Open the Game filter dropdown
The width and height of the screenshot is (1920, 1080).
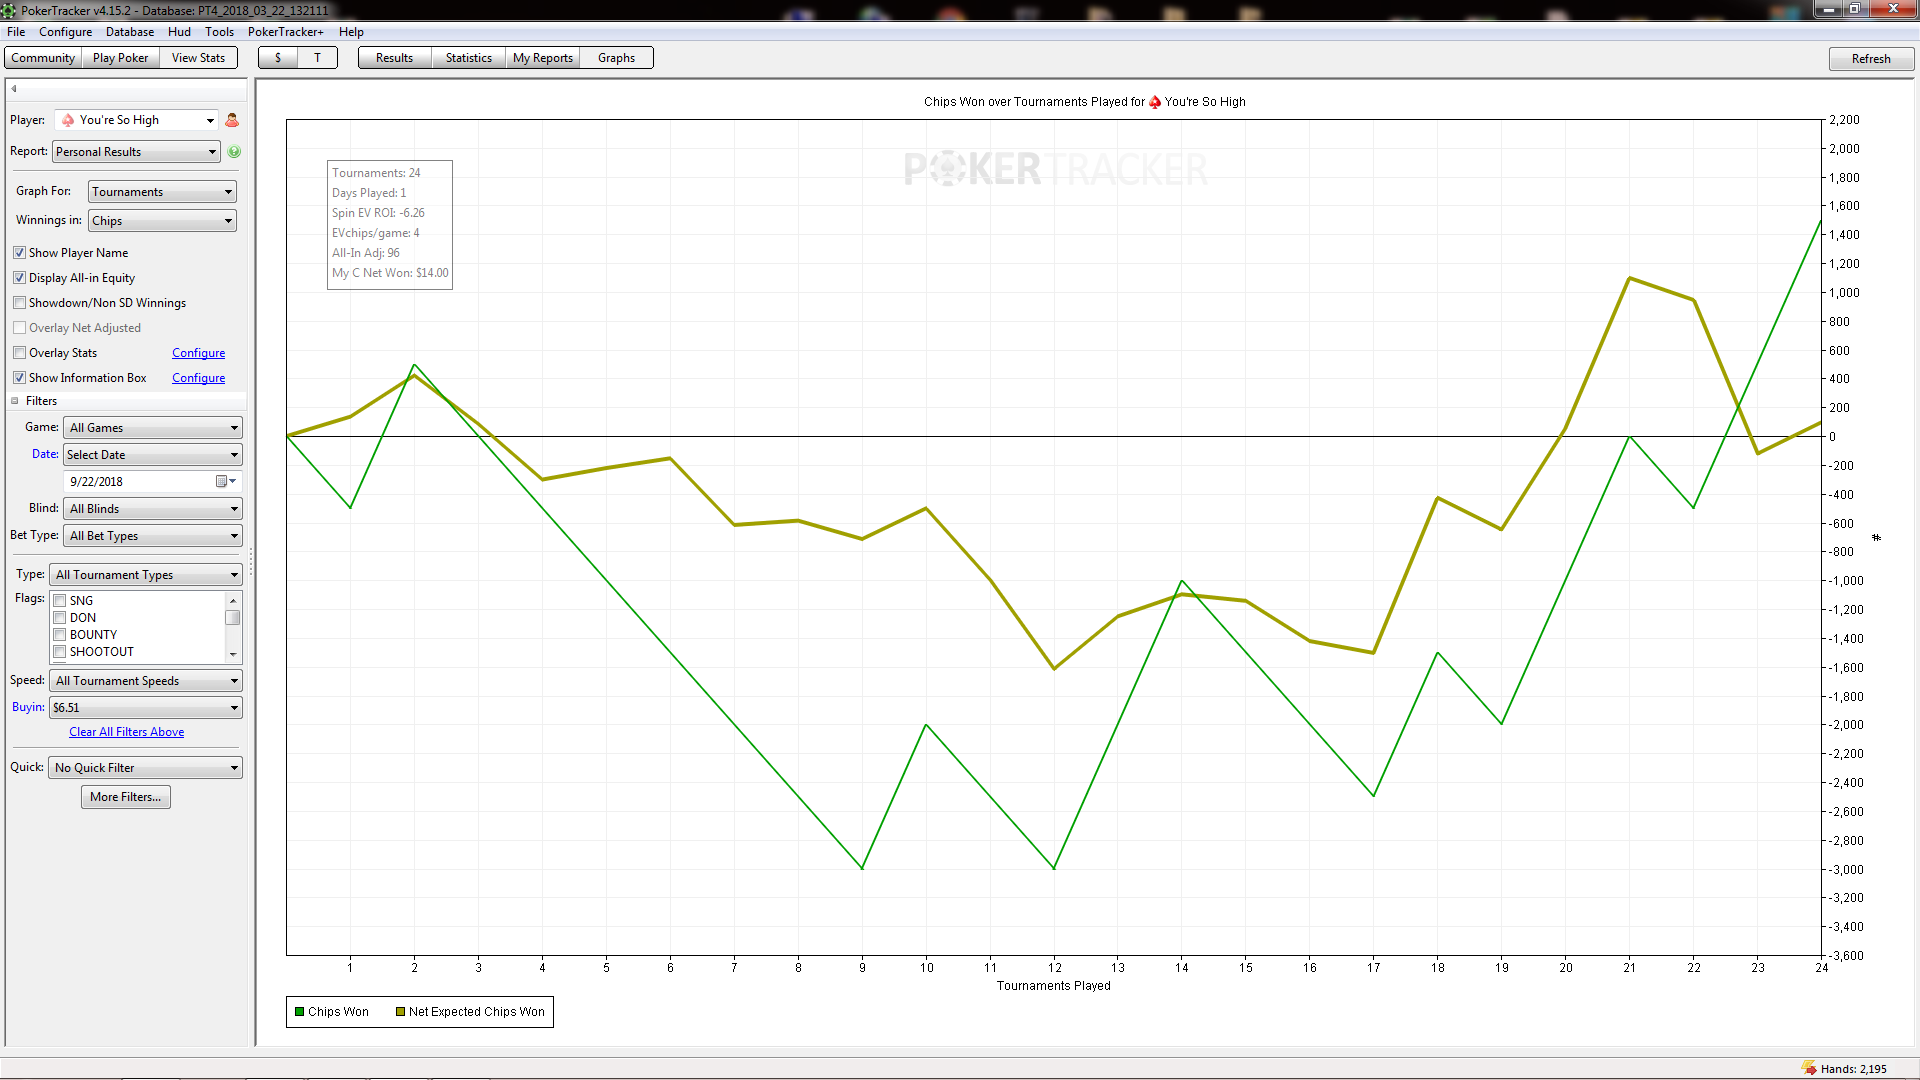[x=153, y=428]
